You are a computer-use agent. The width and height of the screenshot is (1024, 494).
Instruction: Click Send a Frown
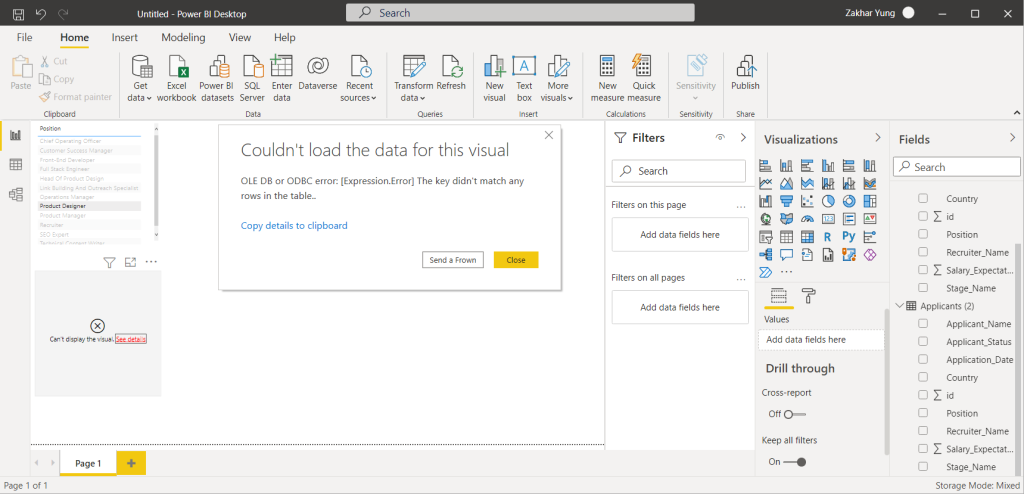point(453,259)
